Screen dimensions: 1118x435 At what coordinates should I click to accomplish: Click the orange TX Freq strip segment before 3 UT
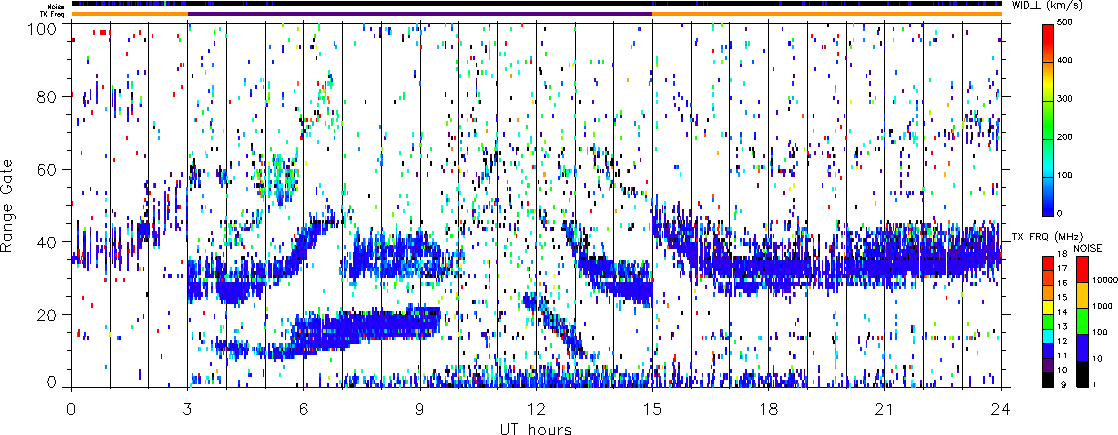pyautogui.click(x=130, y=14)
